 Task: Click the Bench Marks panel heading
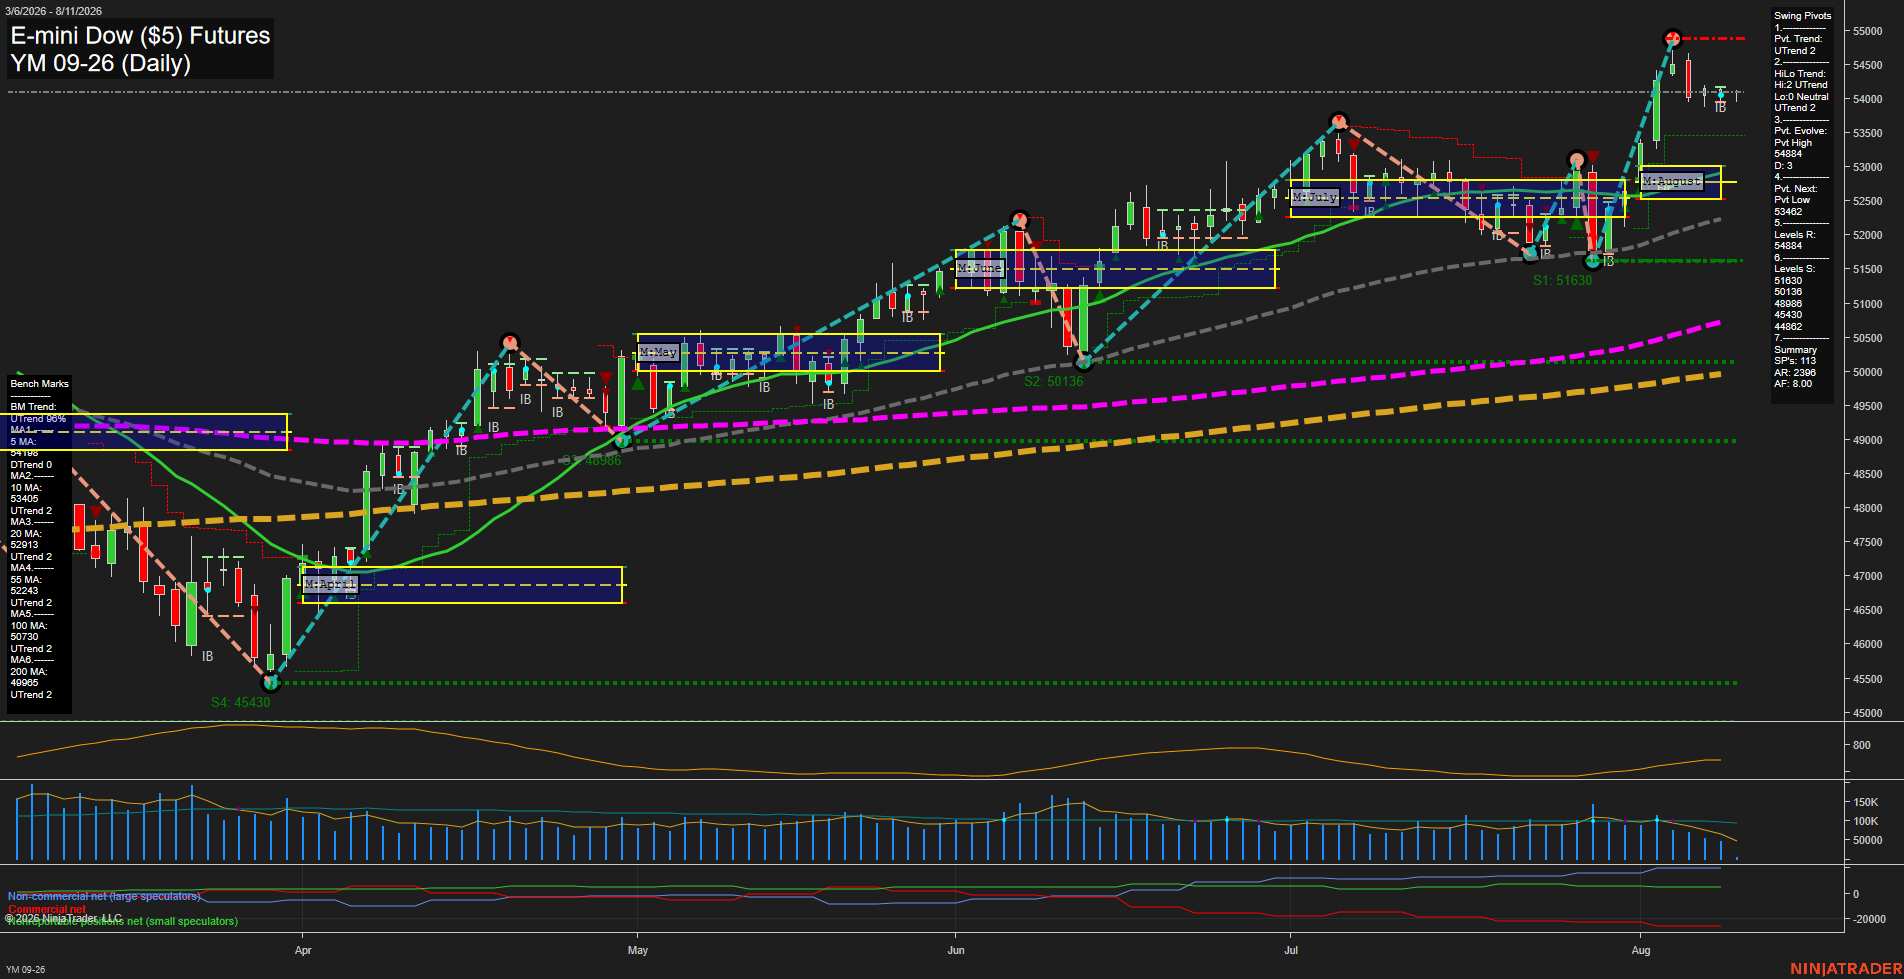pos(40,384)
